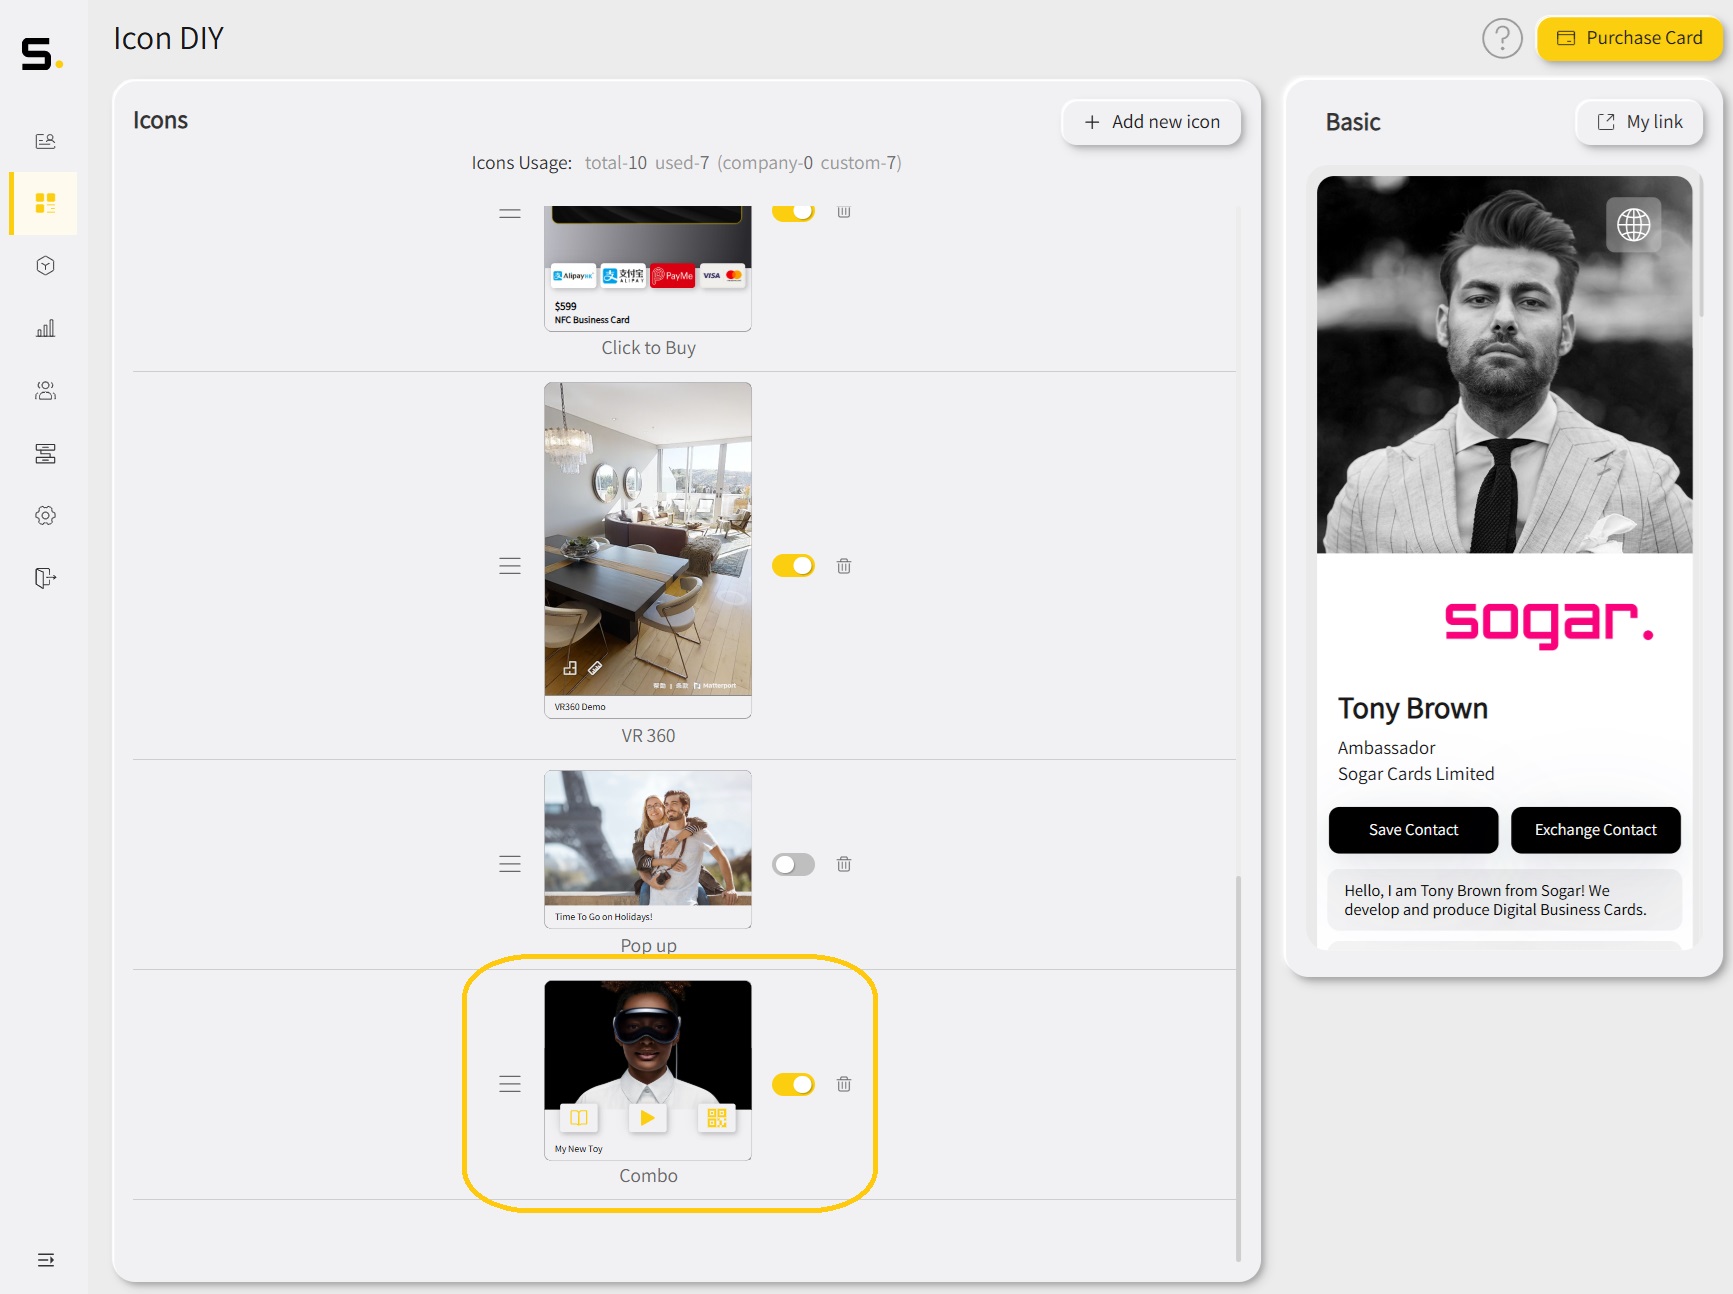Click the QR code icon on Combo thumbnail
Screen dimensions: 1733x1294
(x=716, y=1118)
